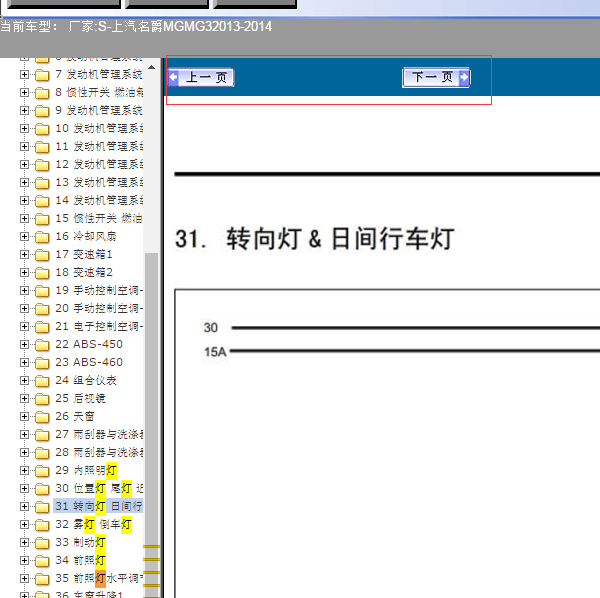Click folder icon of 10 发动机管理系

42,129
